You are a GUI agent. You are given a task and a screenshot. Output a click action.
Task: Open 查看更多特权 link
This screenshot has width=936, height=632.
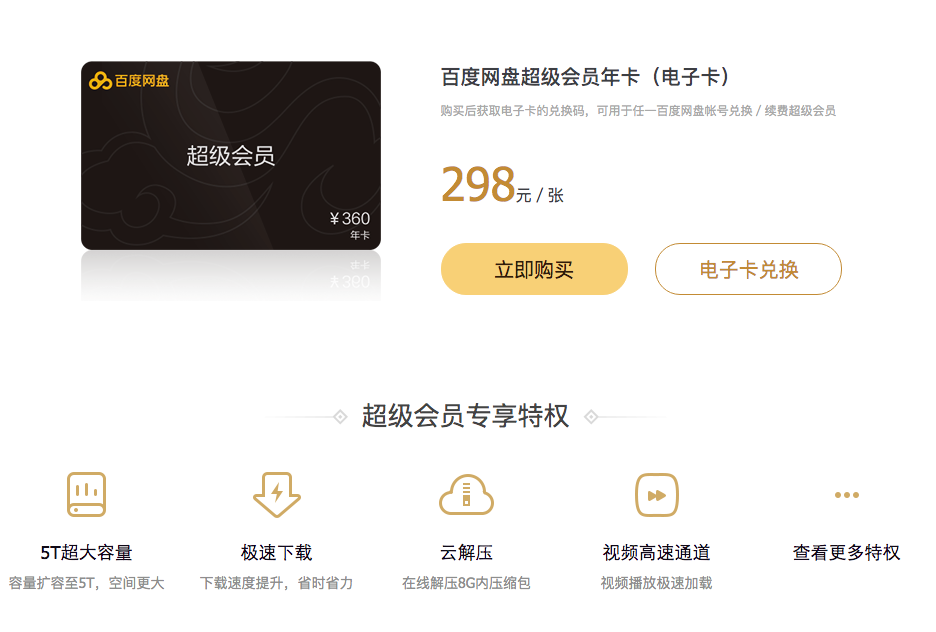click(846, 553)
